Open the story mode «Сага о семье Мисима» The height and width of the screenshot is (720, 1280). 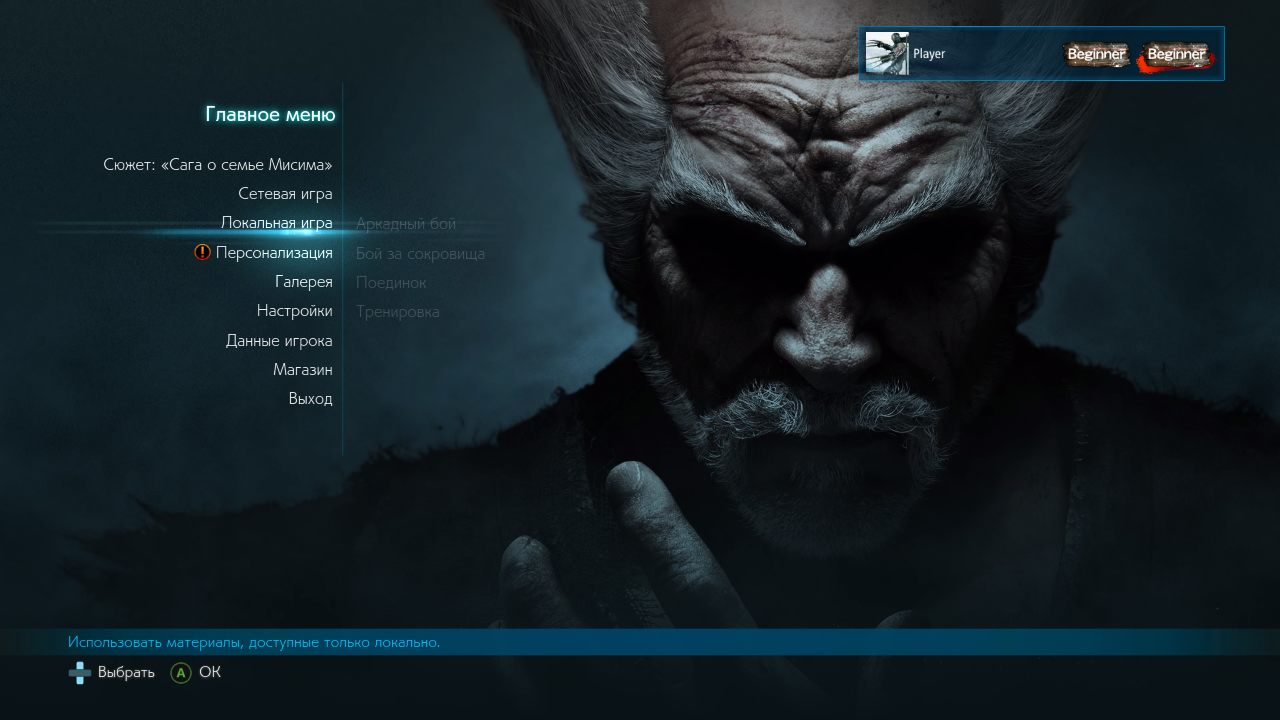coord(218,164)
